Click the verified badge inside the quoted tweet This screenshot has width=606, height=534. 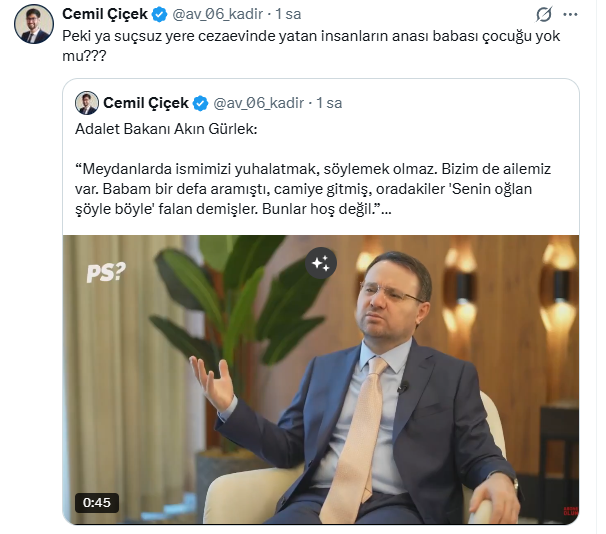[201, 104]
